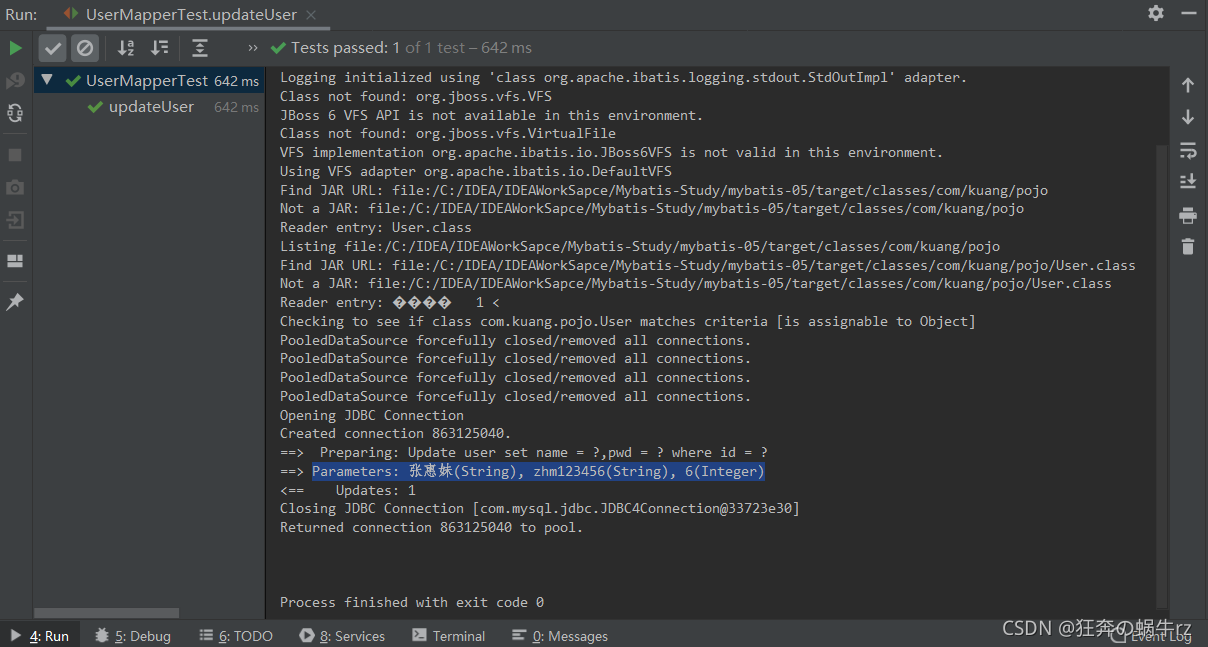1208x647 pixels.
Task: Toggle auto-test rerun icon in left strip
Action: [15, 114]
